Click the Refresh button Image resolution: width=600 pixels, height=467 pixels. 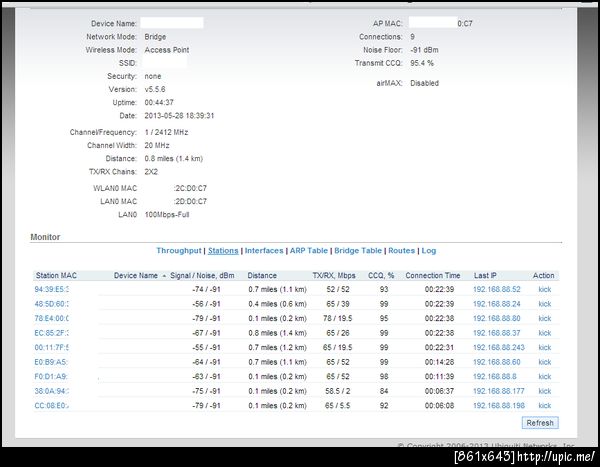pos(540,423)
